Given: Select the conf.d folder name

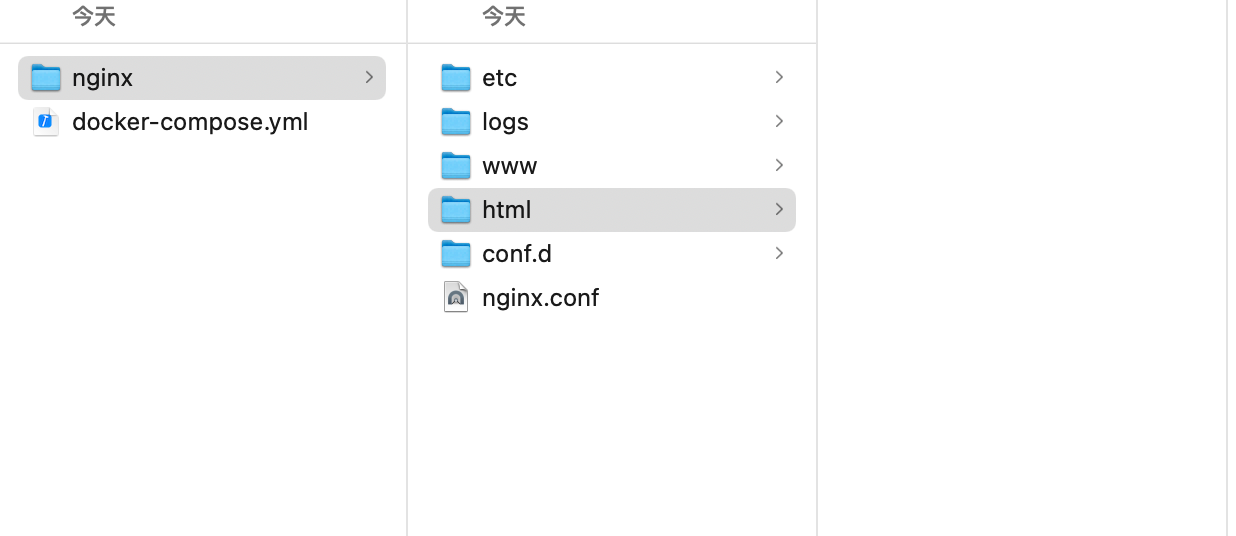Looking at the screenshot, I should pos(517,254).
